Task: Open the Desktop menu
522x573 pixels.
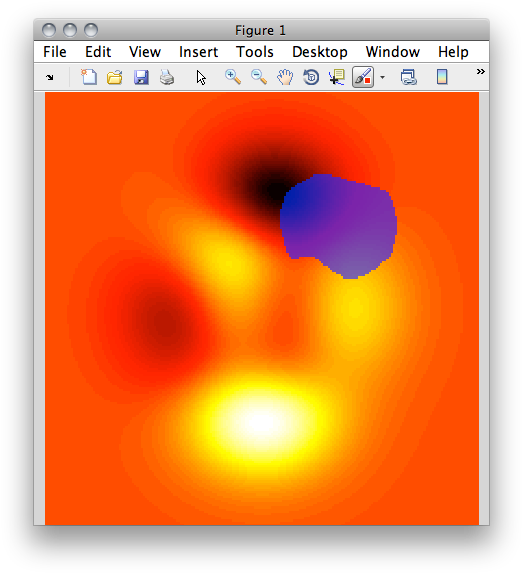Action: click(320, 52)
